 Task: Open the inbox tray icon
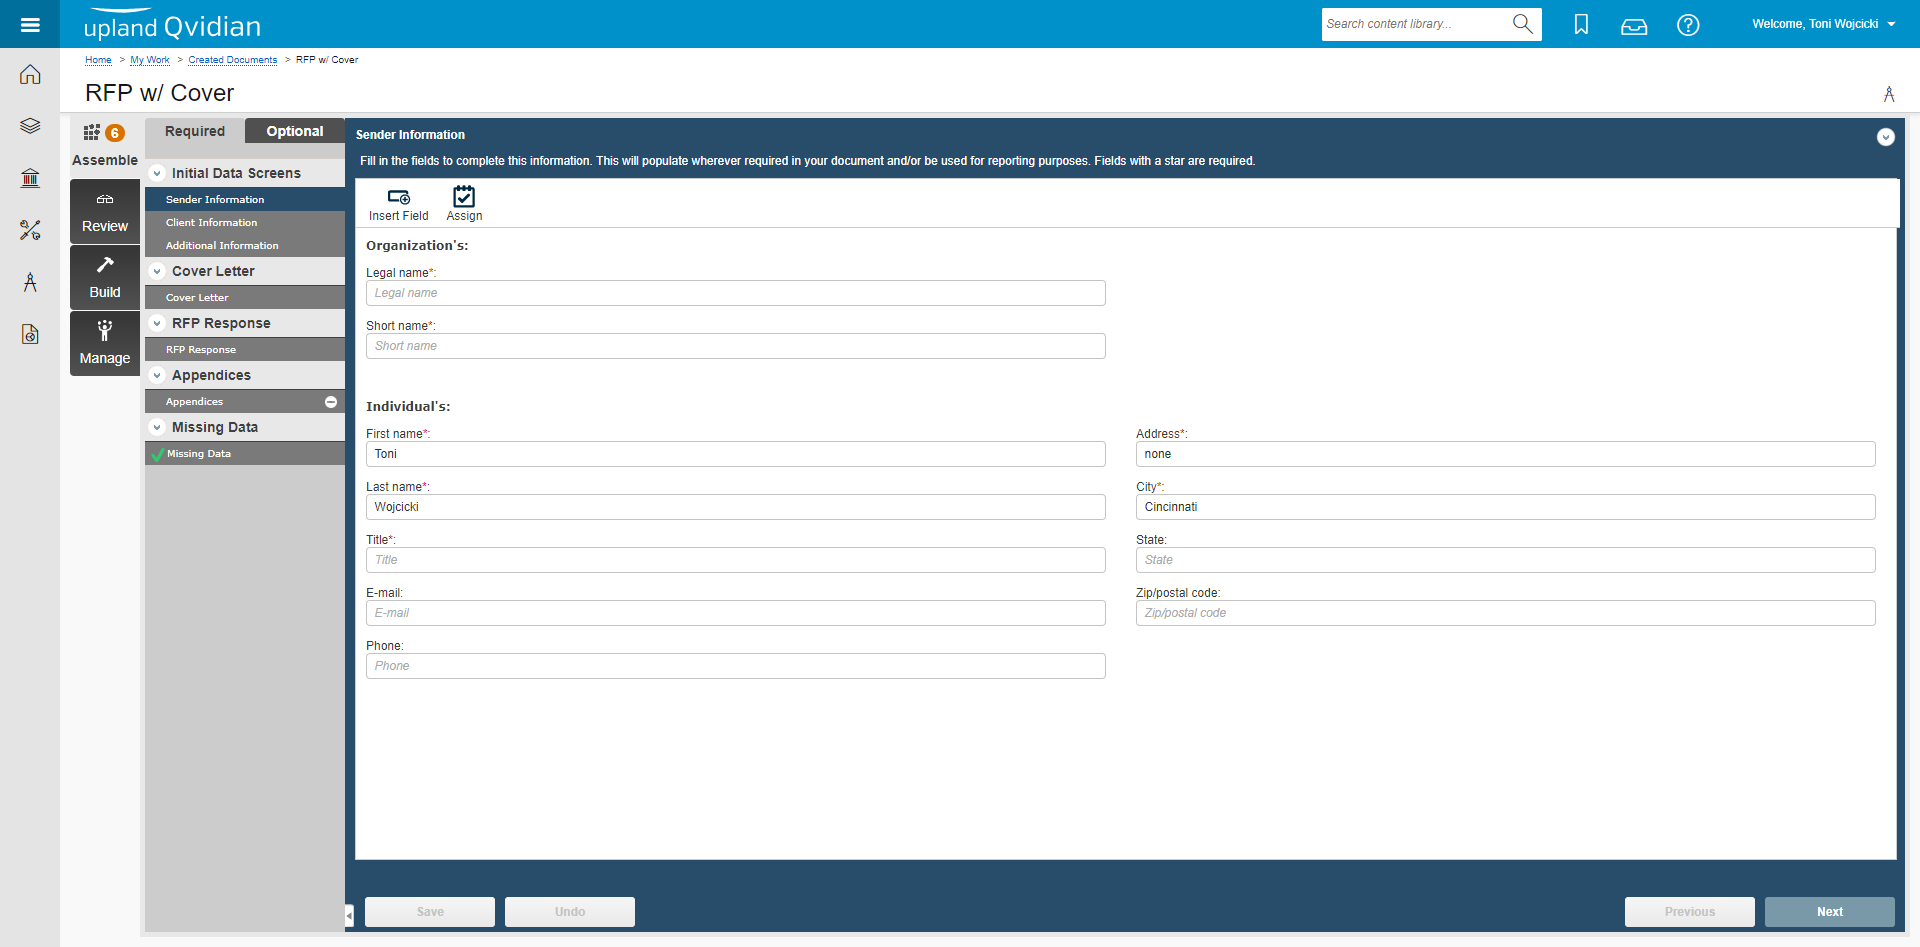pyautogui.click(x=1634, y=25)
